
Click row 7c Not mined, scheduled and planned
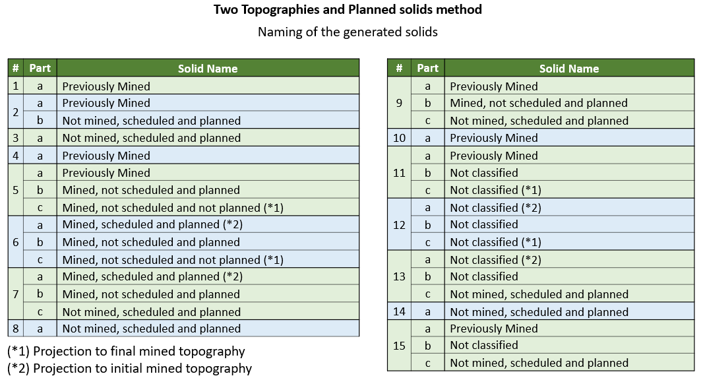[x=208, y=311]
